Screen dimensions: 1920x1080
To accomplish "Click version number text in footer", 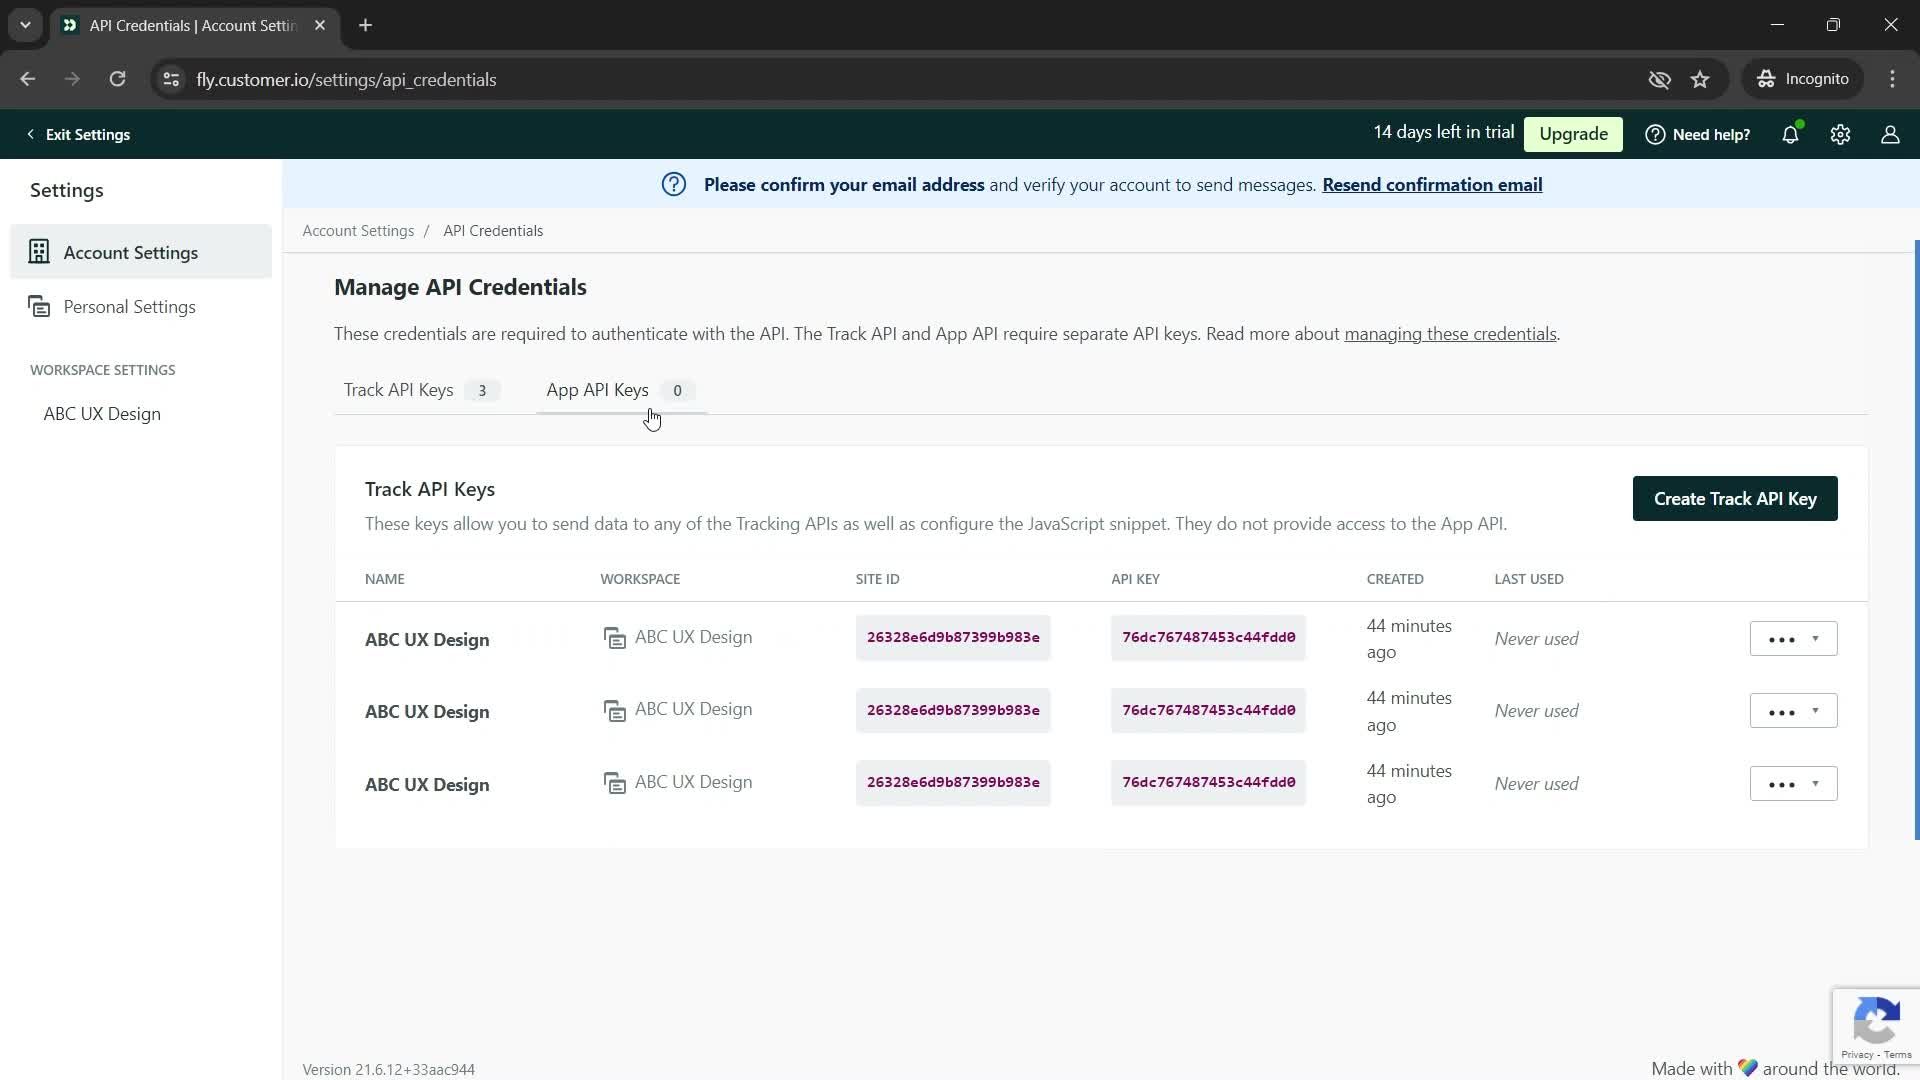I will (x=389, y=1069).
